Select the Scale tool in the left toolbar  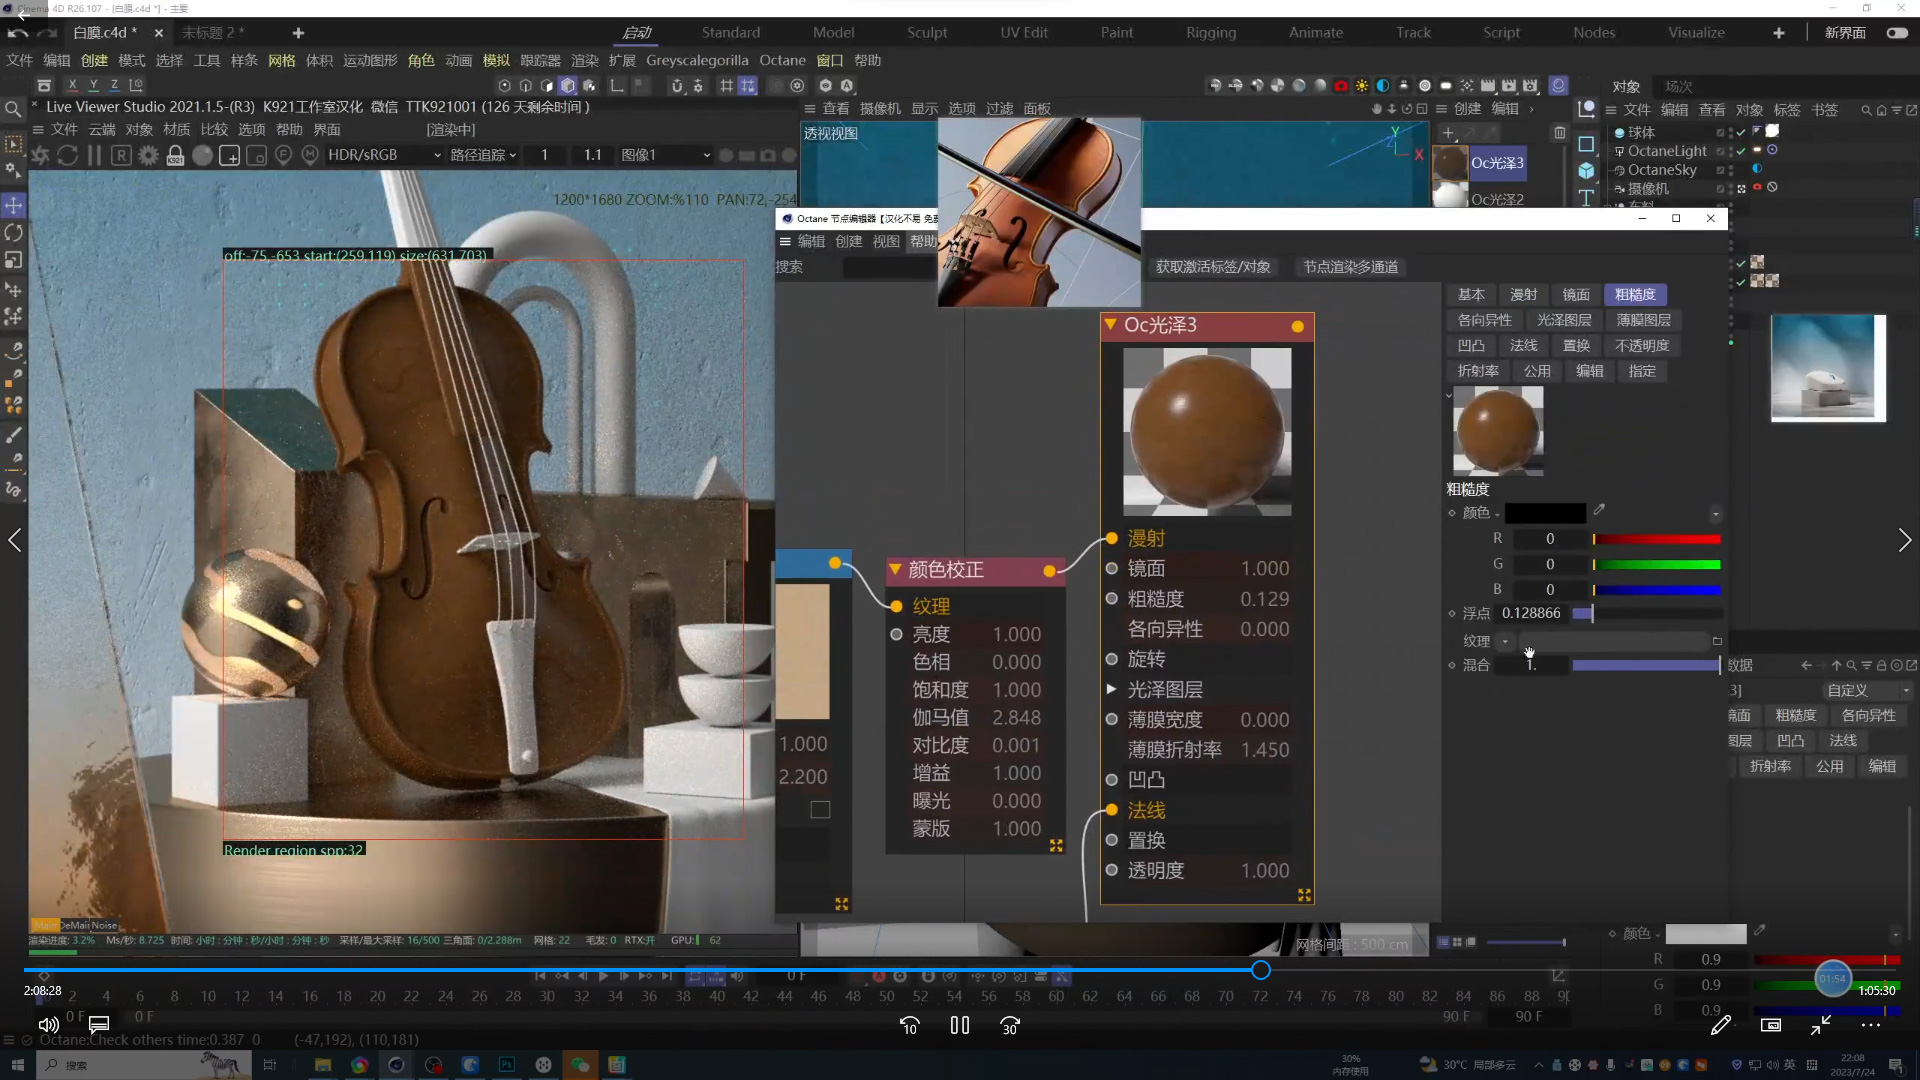click(x=13, y=260)
